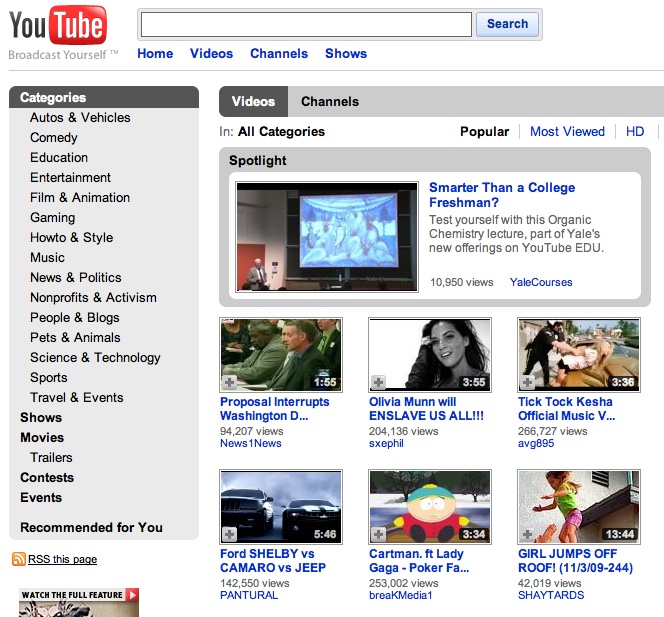The image size is (664, 617).
Task: Open Channels in the top navigation
Action: (x=279, y=54)
